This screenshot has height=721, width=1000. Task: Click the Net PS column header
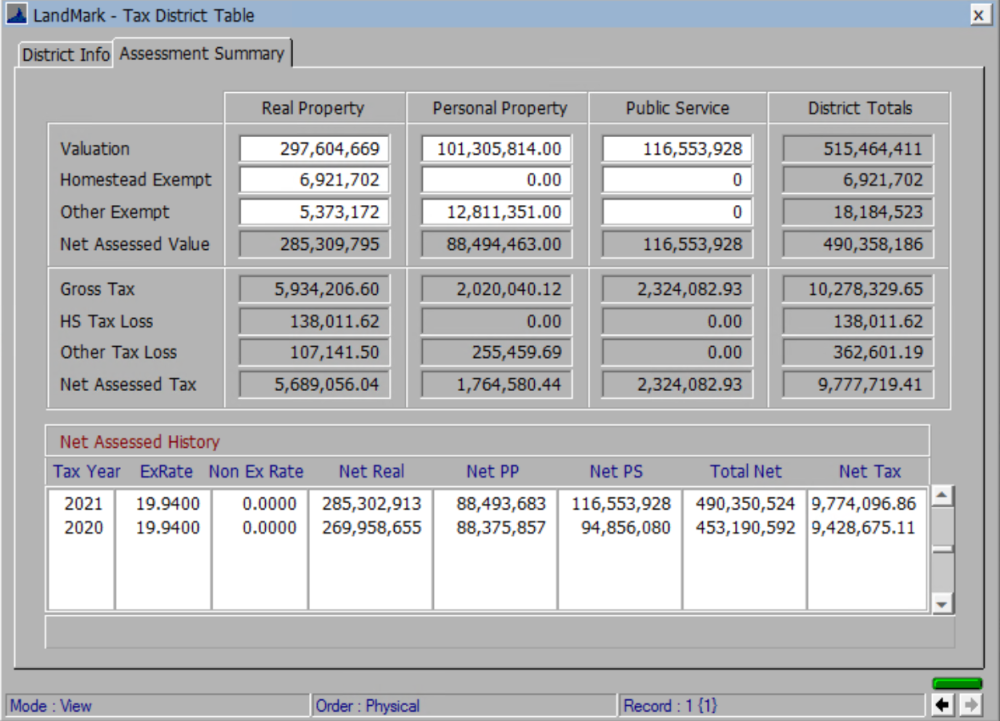tap(616, 472)
